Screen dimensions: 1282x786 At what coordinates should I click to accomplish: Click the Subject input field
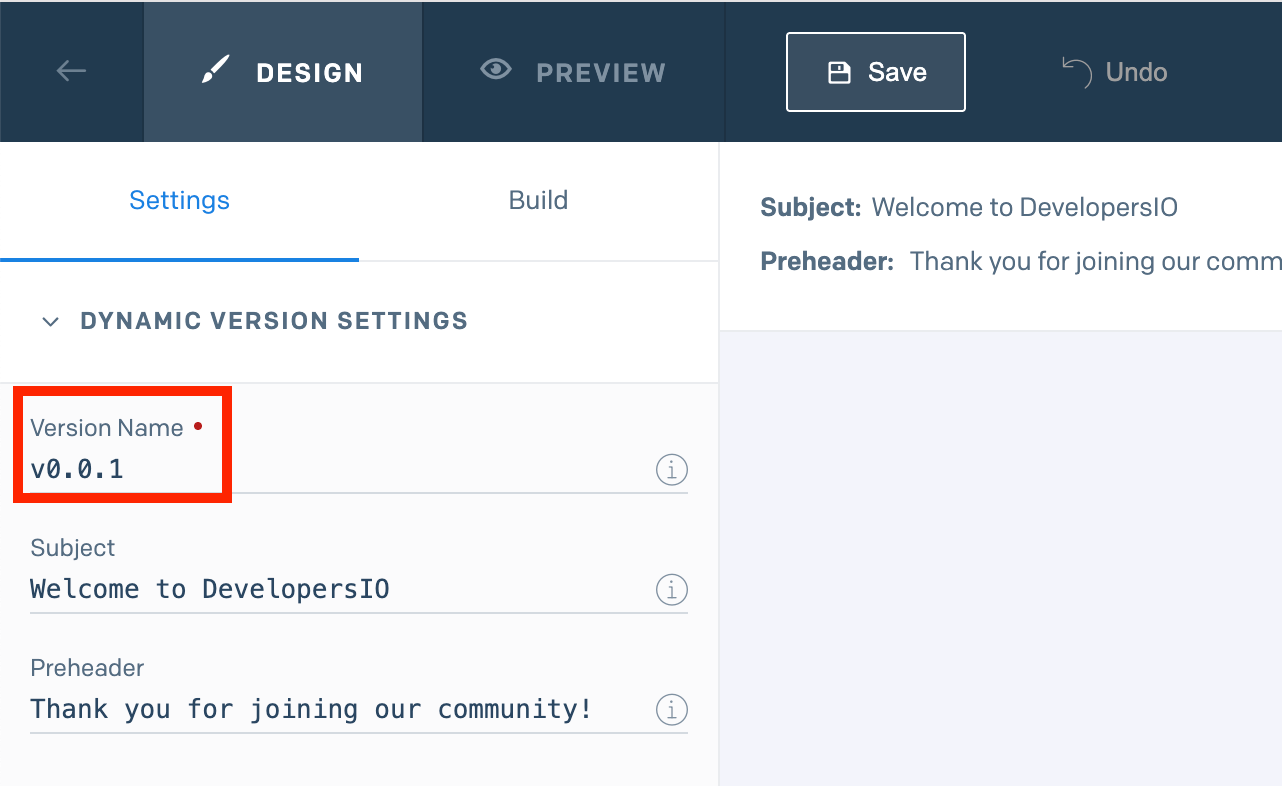pos(330,589)
